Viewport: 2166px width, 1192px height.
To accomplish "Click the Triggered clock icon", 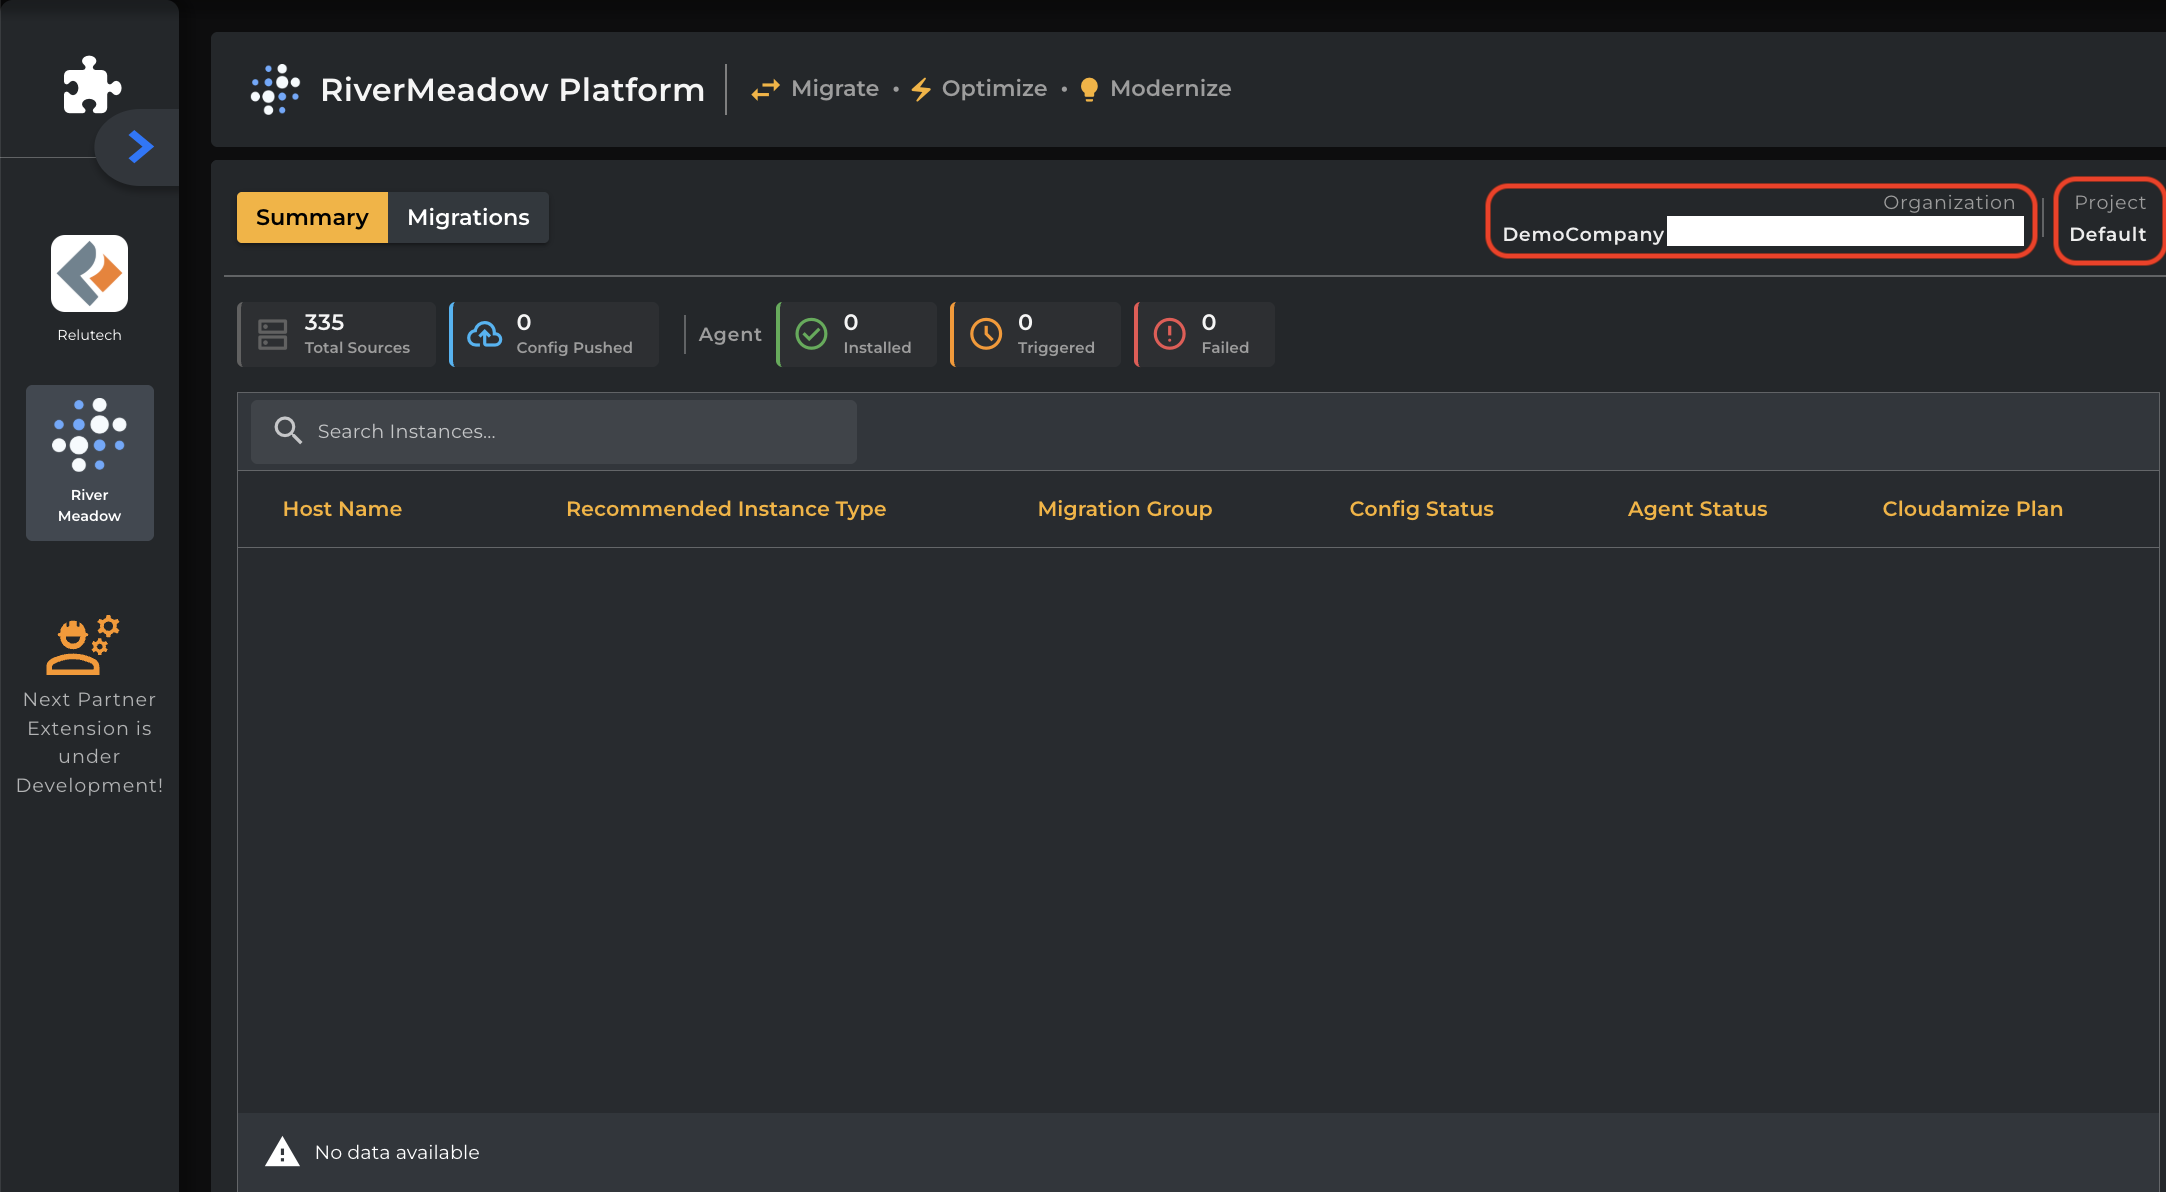I will [986, 334].
